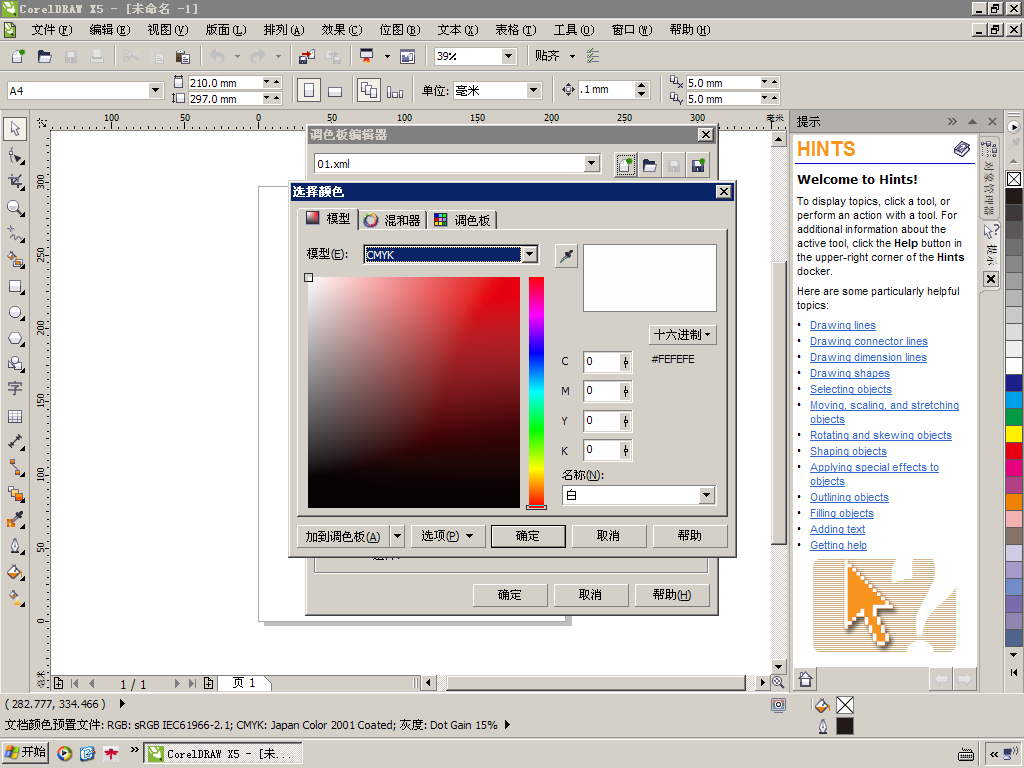Click 加到调色板 button
The width and height of the screenshot is (1024, 768).
click(x=343, y=536)
